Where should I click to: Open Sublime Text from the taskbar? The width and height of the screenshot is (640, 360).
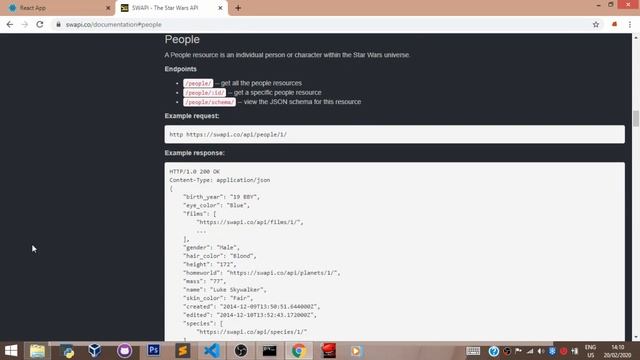[182, 351]
